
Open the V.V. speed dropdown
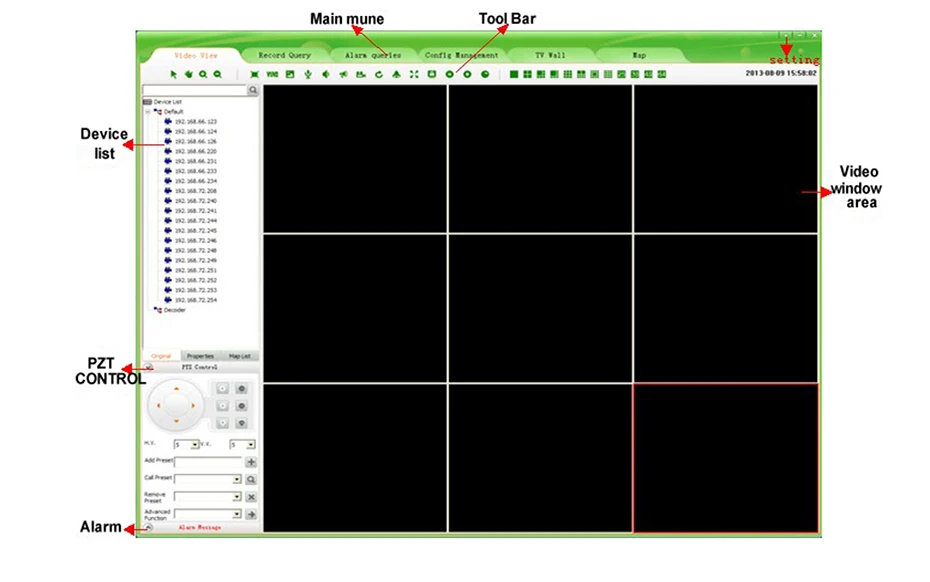pos(251,444)
